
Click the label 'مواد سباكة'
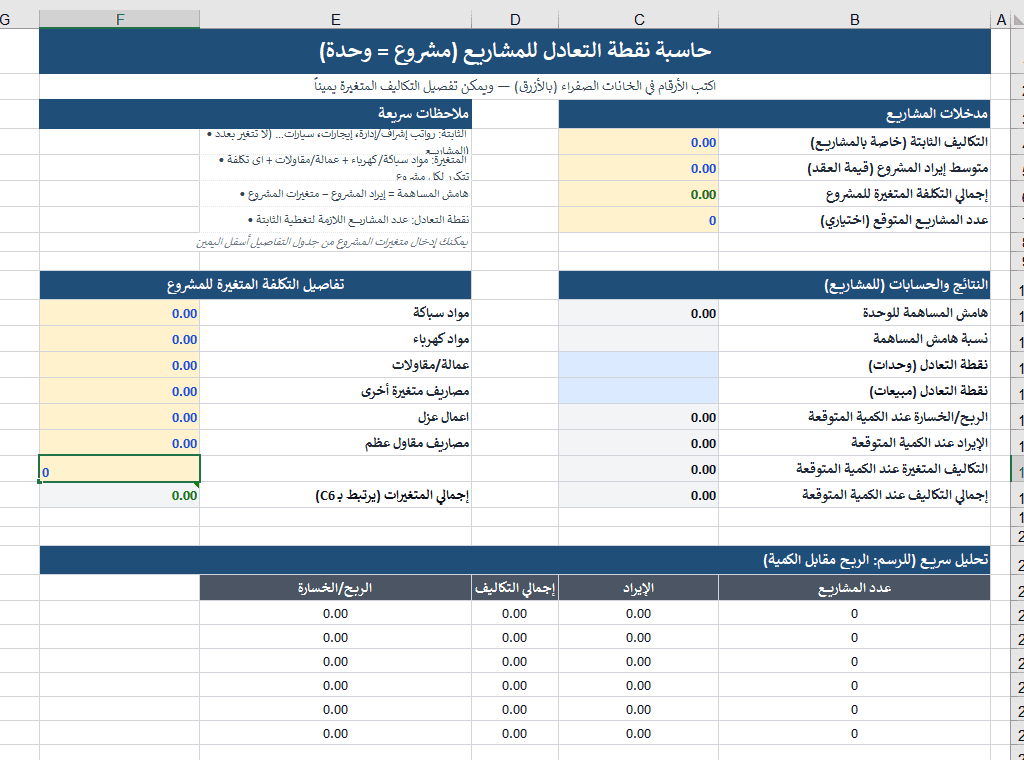click(x=441, y=313)
